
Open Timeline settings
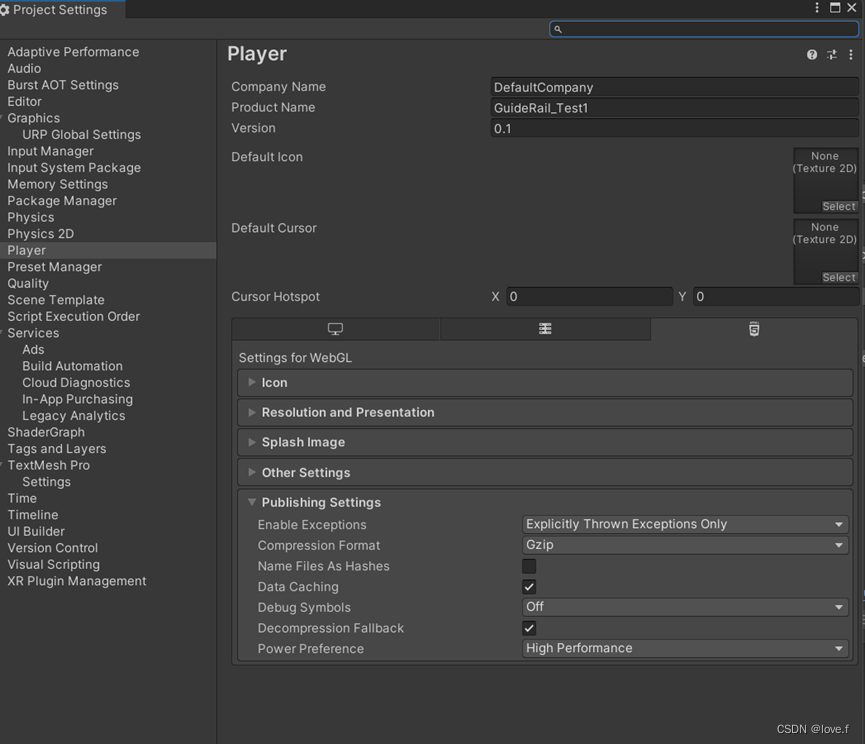33,515
